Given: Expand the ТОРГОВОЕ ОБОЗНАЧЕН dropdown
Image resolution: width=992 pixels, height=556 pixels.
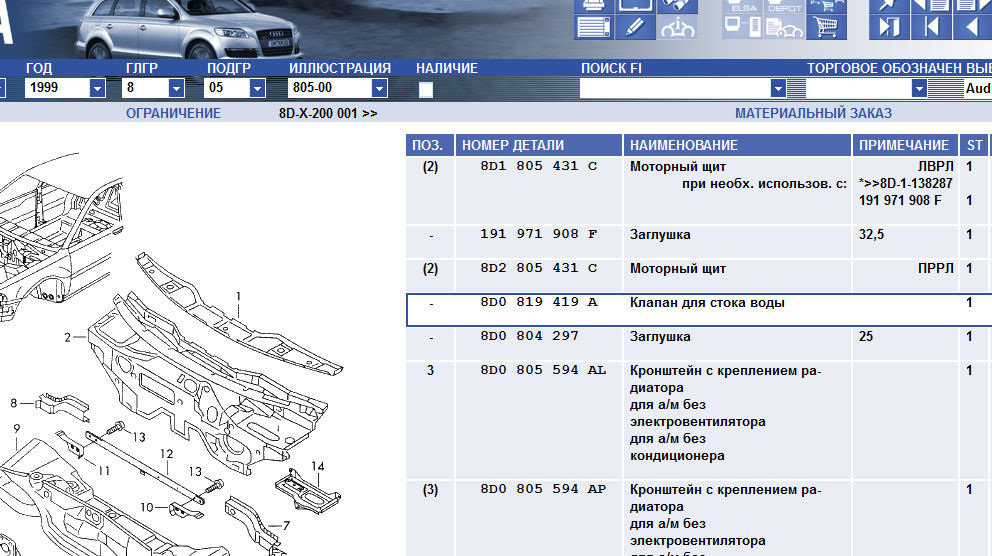Looking at the screenshot, I should pyautogui.click(x=919, y=89).
